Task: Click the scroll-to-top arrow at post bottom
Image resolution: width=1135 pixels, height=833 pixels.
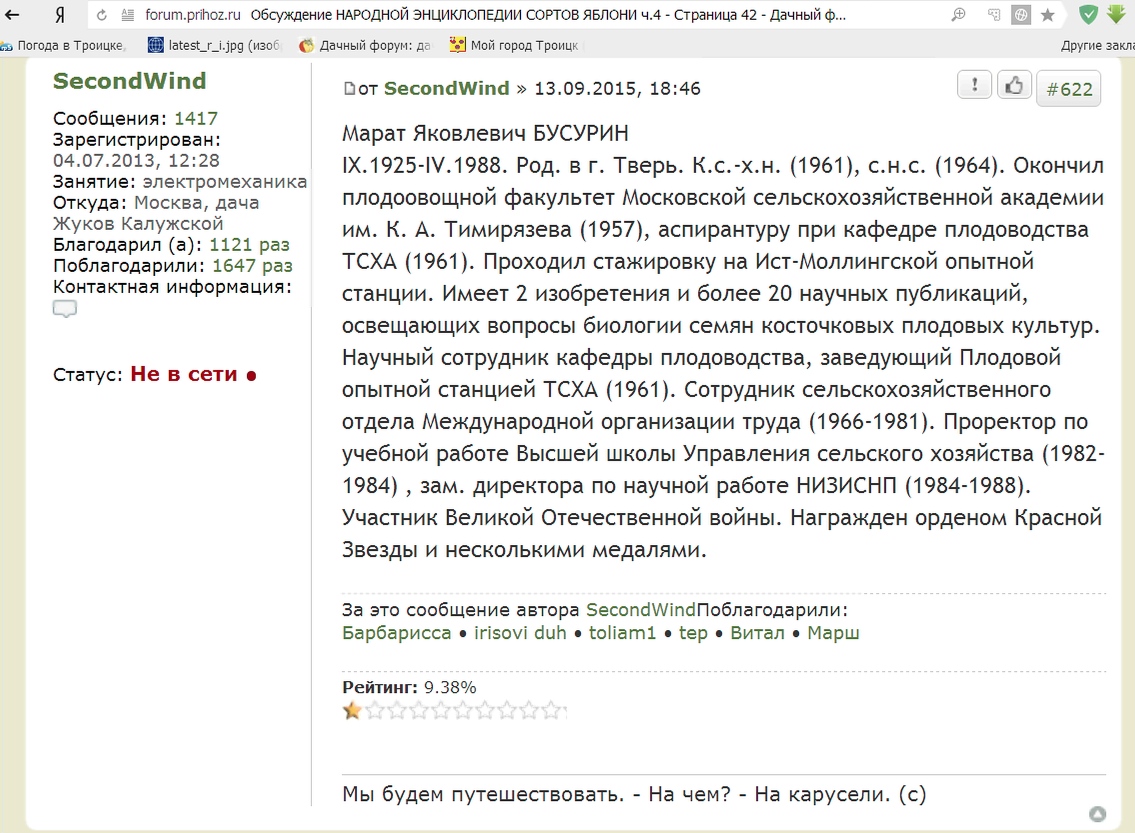Action: click(x=1097, y=814)
